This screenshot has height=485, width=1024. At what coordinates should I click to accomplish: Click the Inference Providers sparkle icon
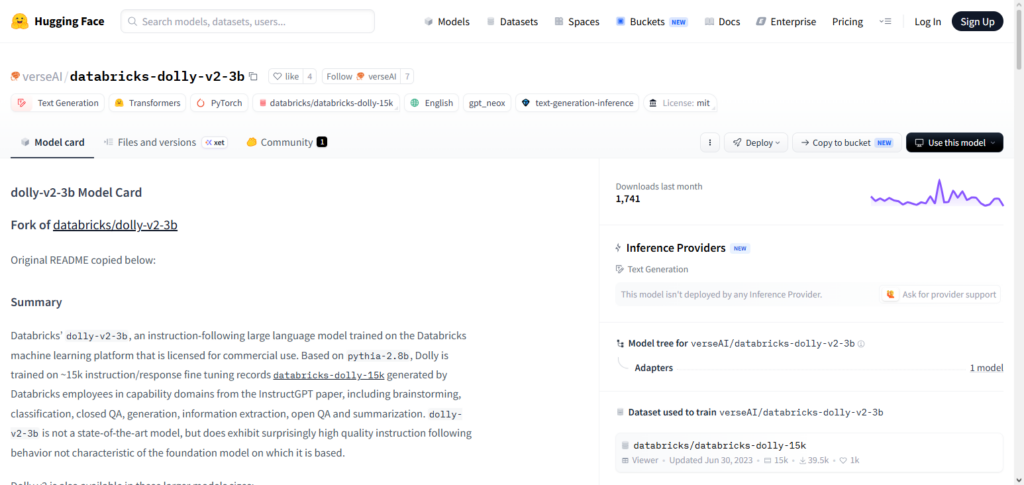point(618,248)
